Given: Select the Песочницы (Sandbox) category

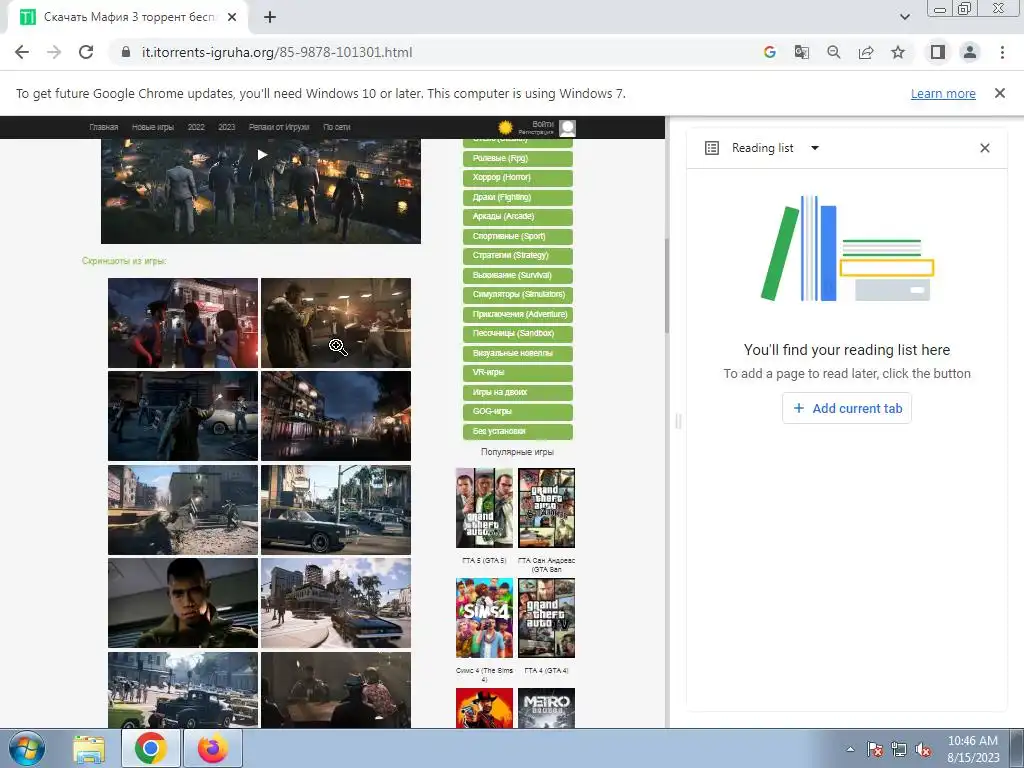Looking at the screenshot, I should tap(518, 334).
